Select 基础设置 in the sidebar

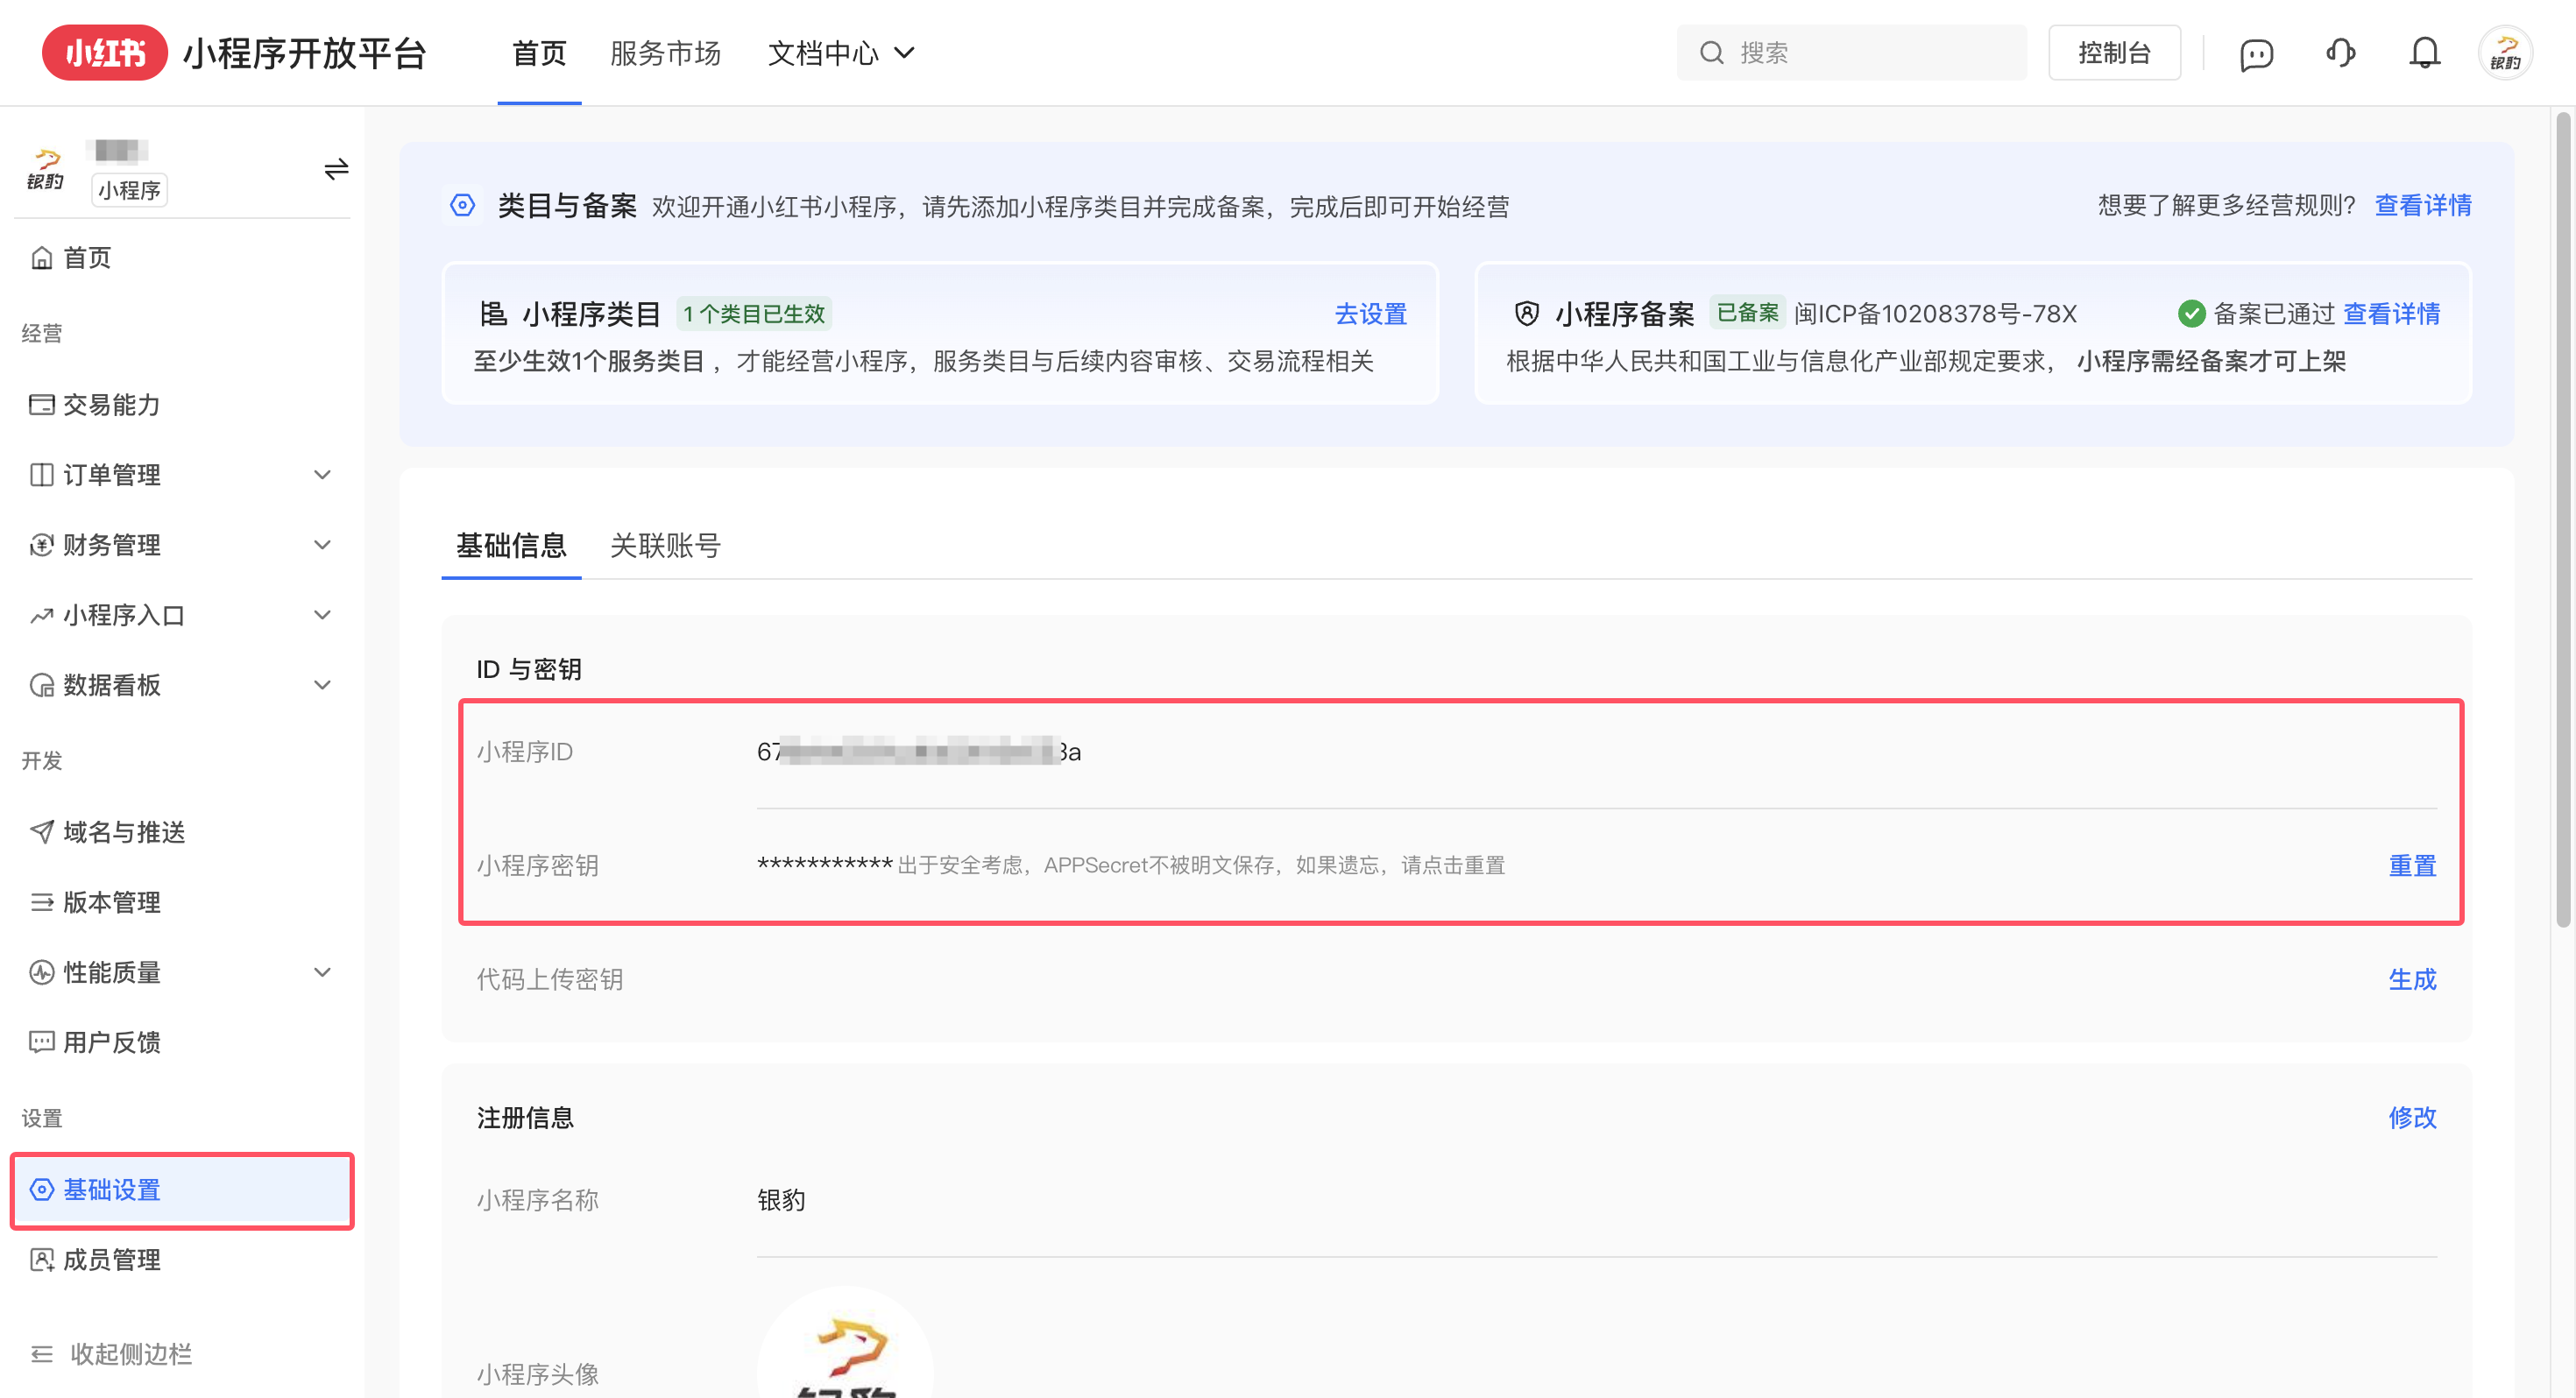[110, 1191]
